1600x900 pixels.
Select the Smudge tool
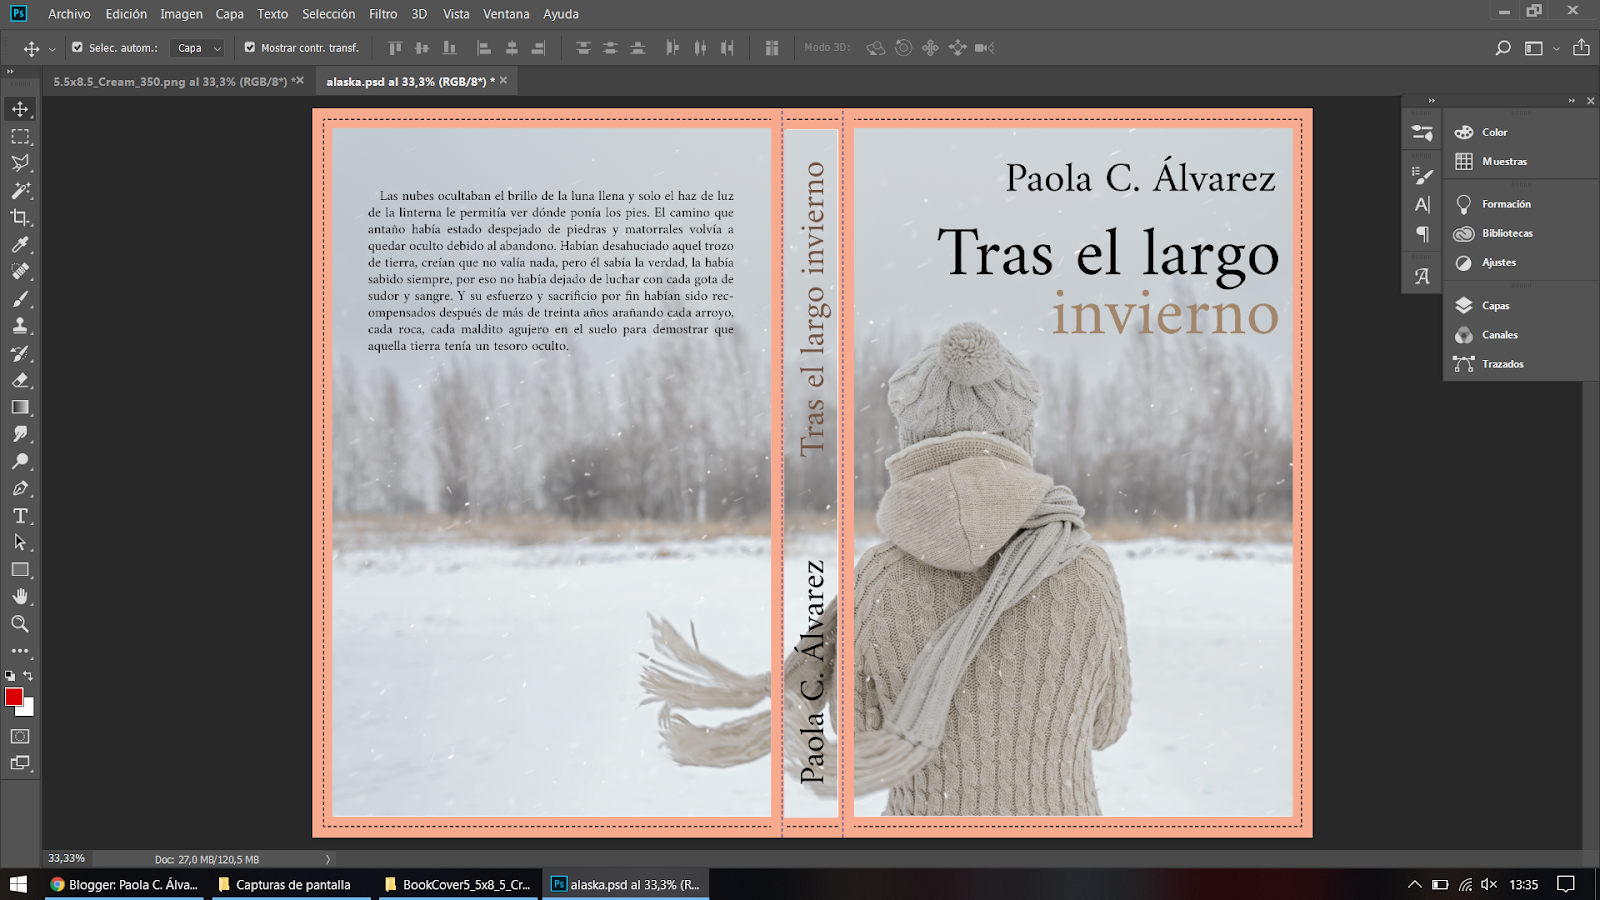point(20,434)
